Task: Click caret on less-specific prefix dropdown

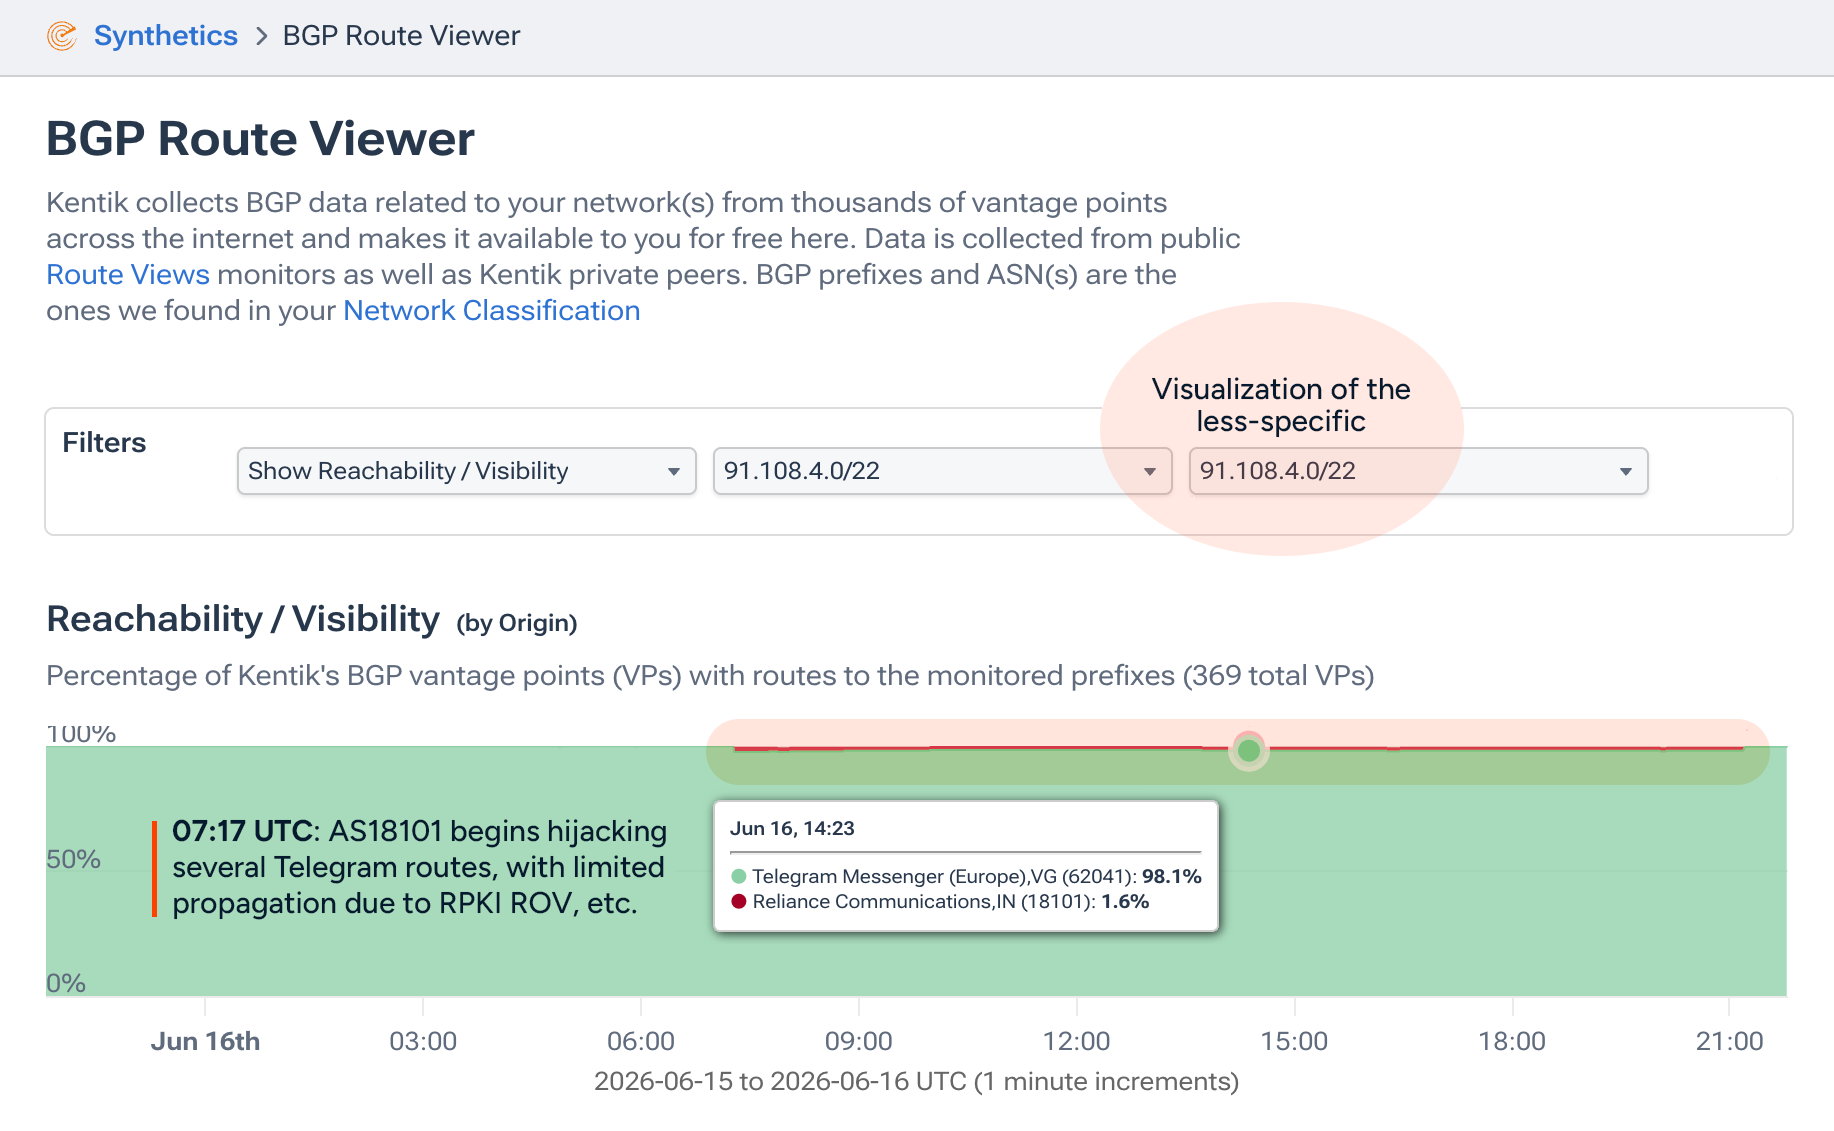Action: pos(1626,472)
